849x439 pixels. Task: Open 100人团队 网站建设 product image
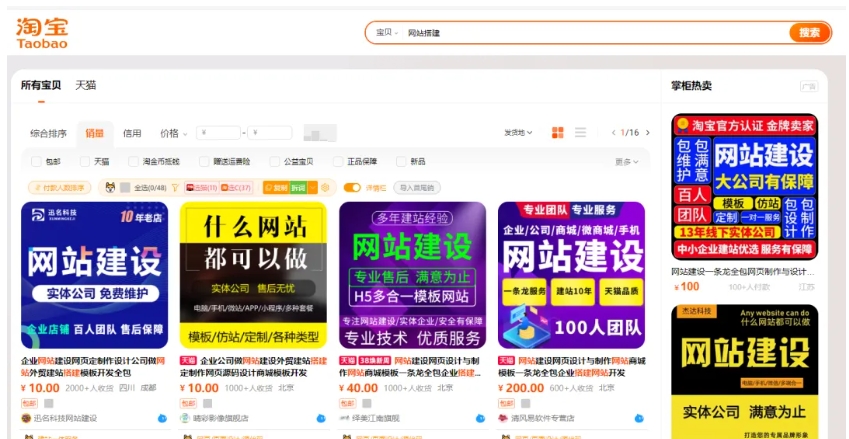coord(572,275)
